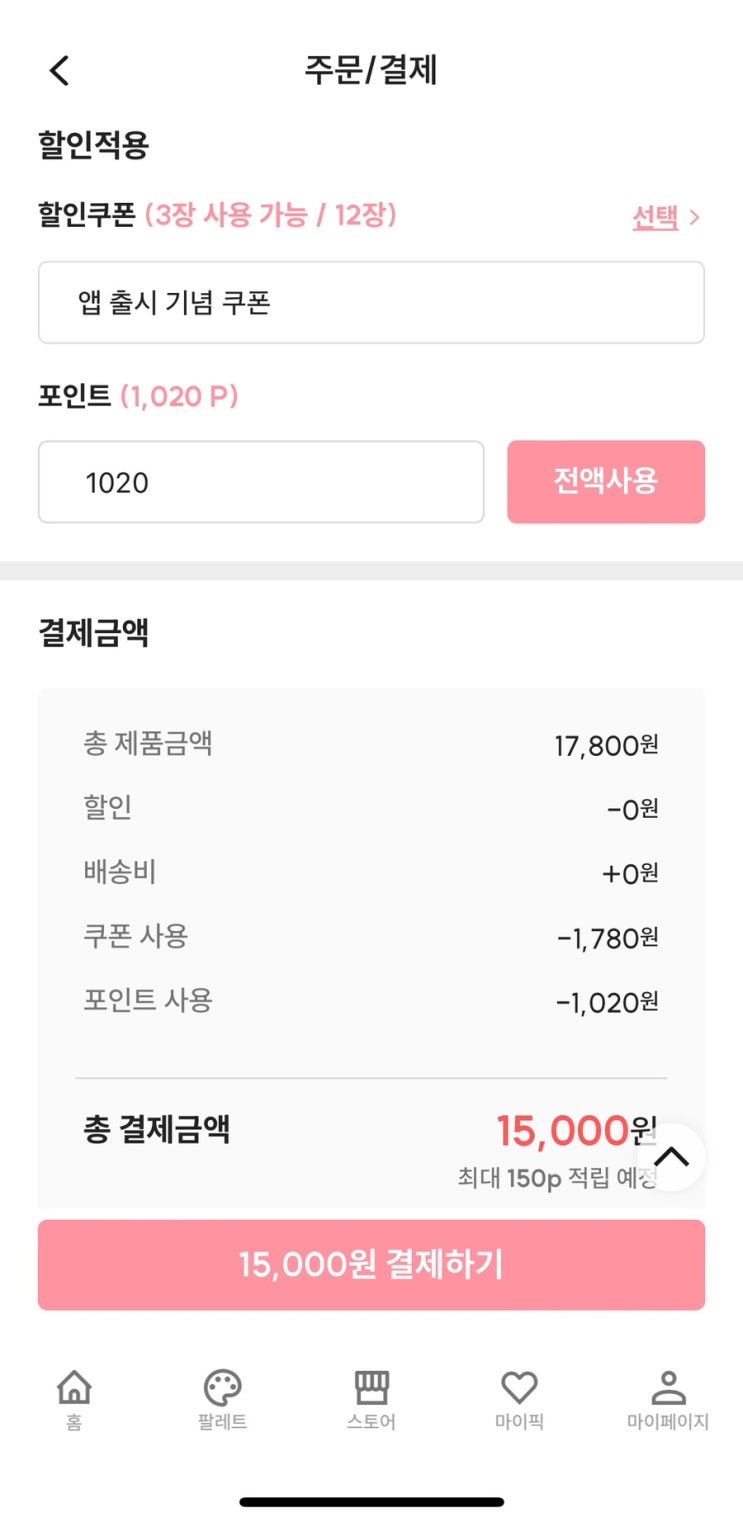Tap the MyPage person icon

click(667, 1387)
